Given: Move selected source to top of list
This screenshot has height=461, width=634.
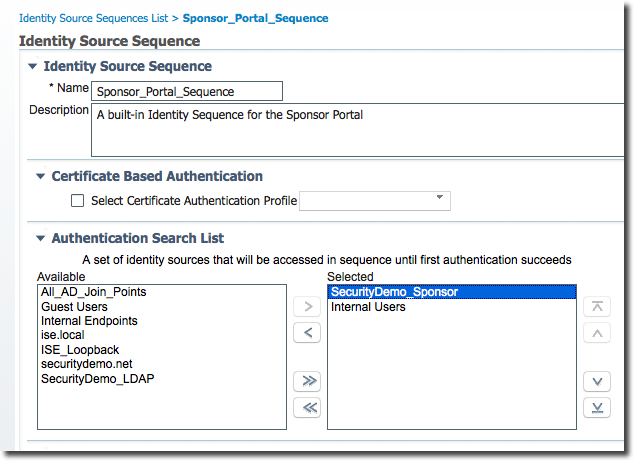Looking at the screenshot, I should [x=596, y=306].
